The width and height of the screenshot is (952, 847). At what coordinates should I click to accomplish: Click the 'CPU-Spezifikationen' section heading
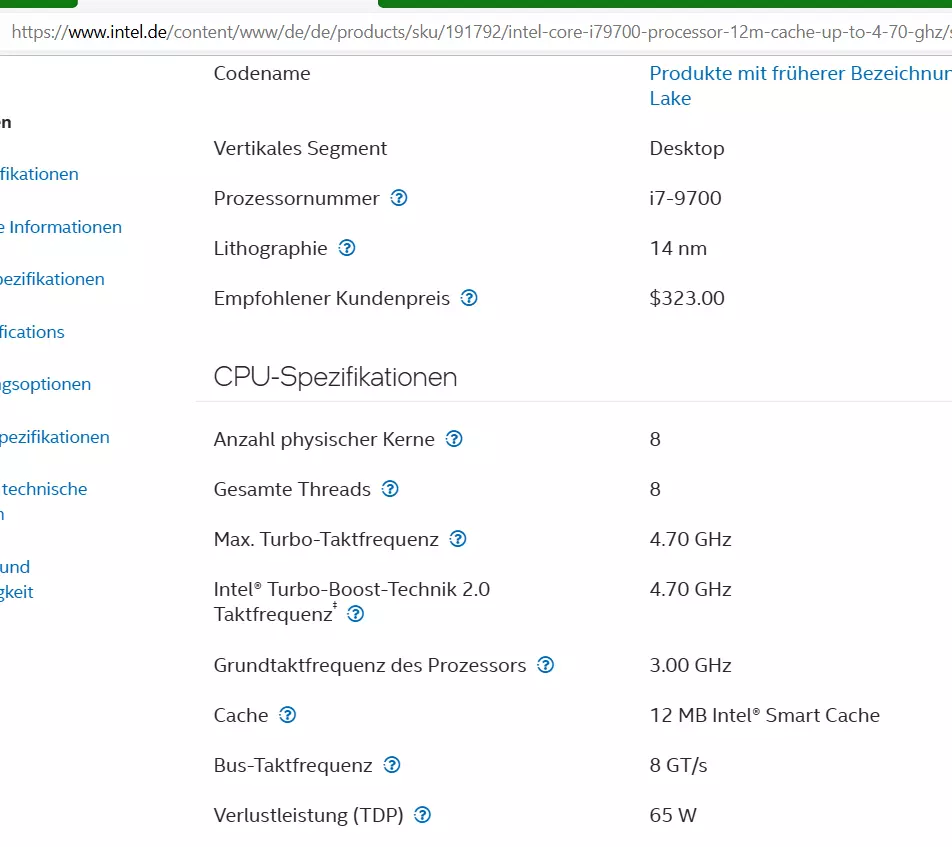click(x=335, y=377)
